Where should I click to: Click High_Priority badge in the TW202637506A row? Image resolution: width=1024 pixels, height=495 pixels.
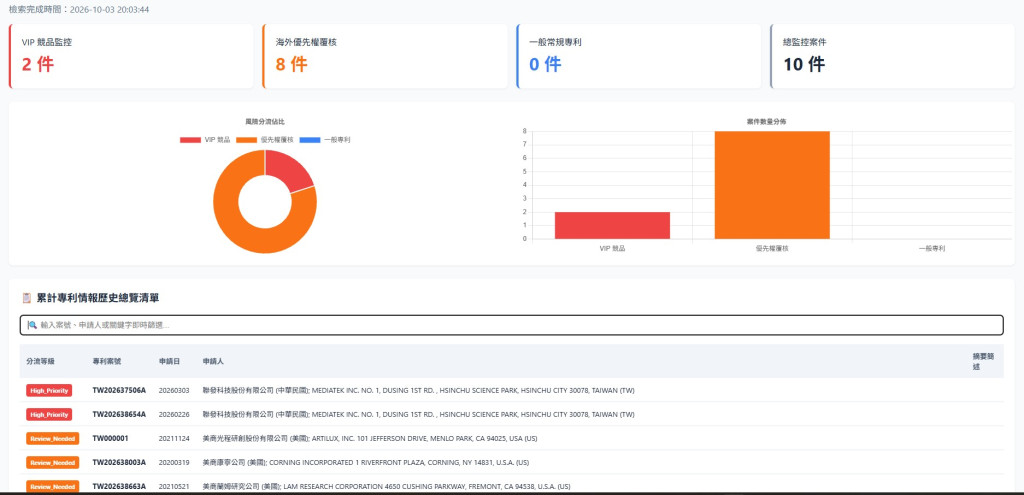(49, 390)
